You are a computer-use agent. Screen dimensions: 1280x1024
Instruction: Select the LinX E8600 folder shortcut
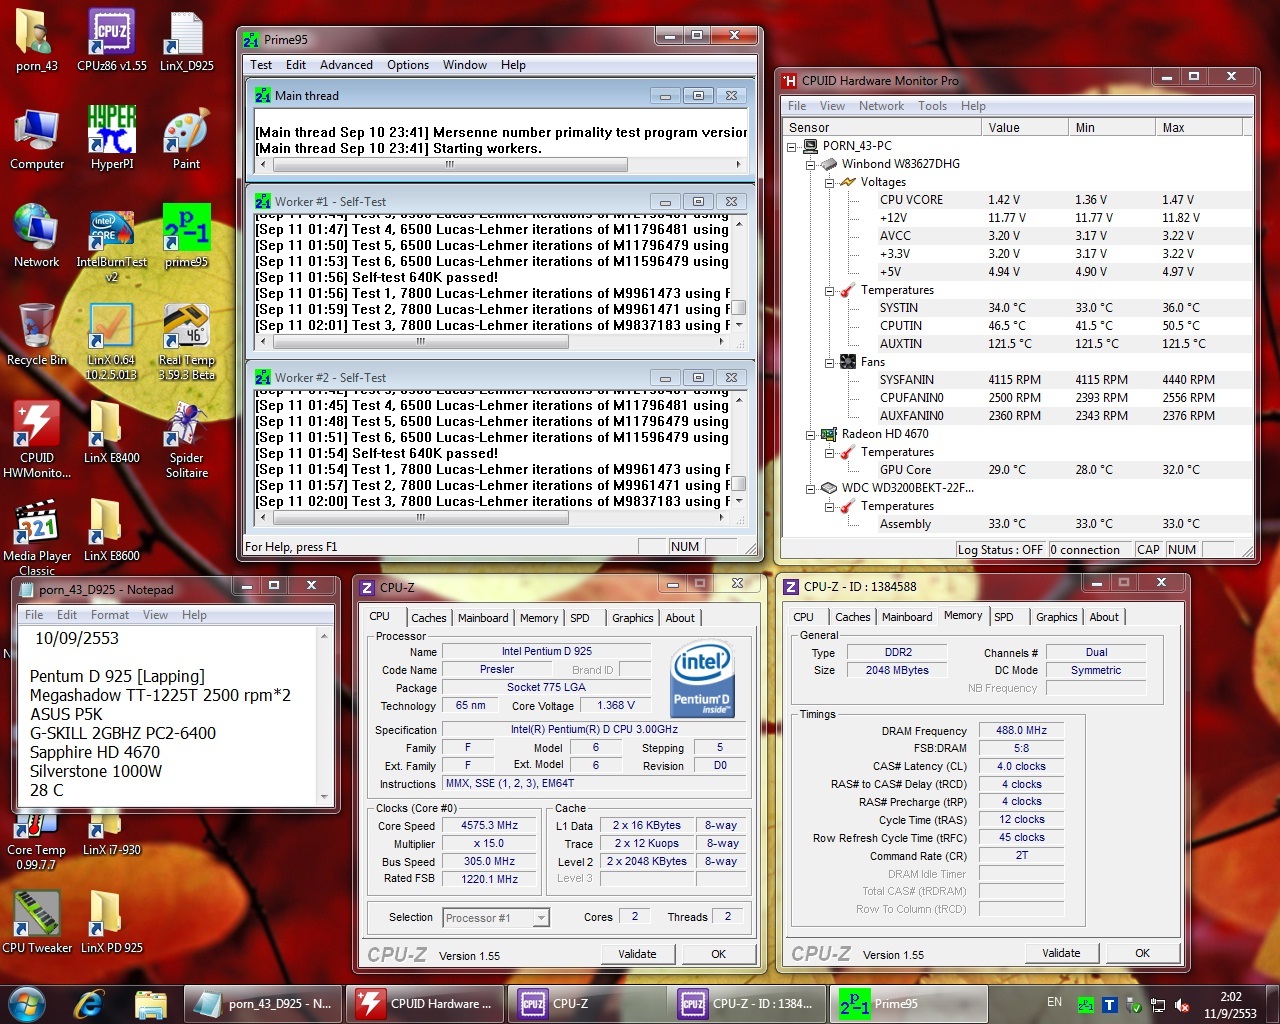[112, 531]
